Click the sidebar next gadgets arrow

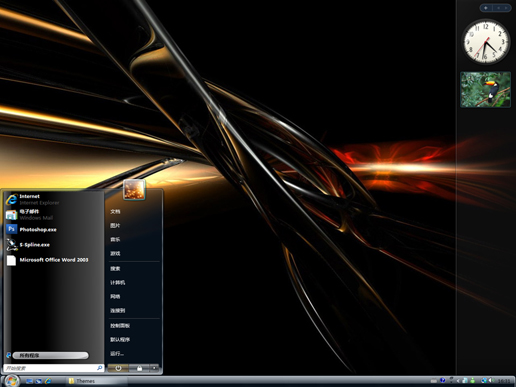tap(506, 8)
